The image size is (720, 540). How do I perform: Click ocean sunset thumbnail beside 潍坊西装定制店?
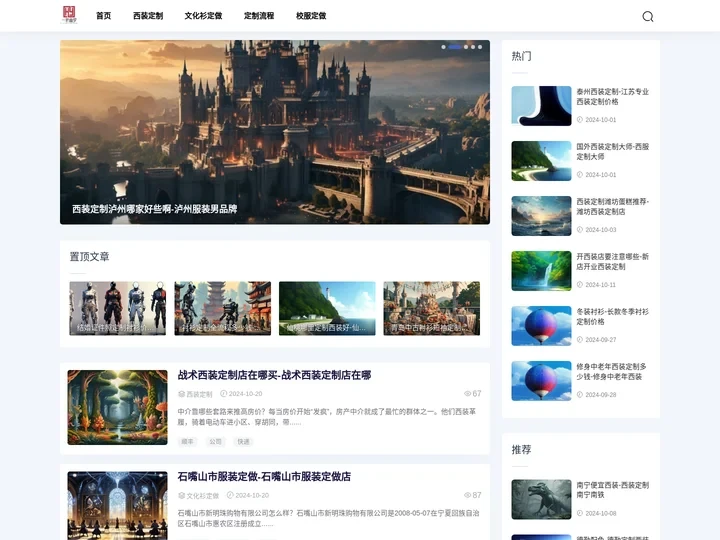pos(541,216)
